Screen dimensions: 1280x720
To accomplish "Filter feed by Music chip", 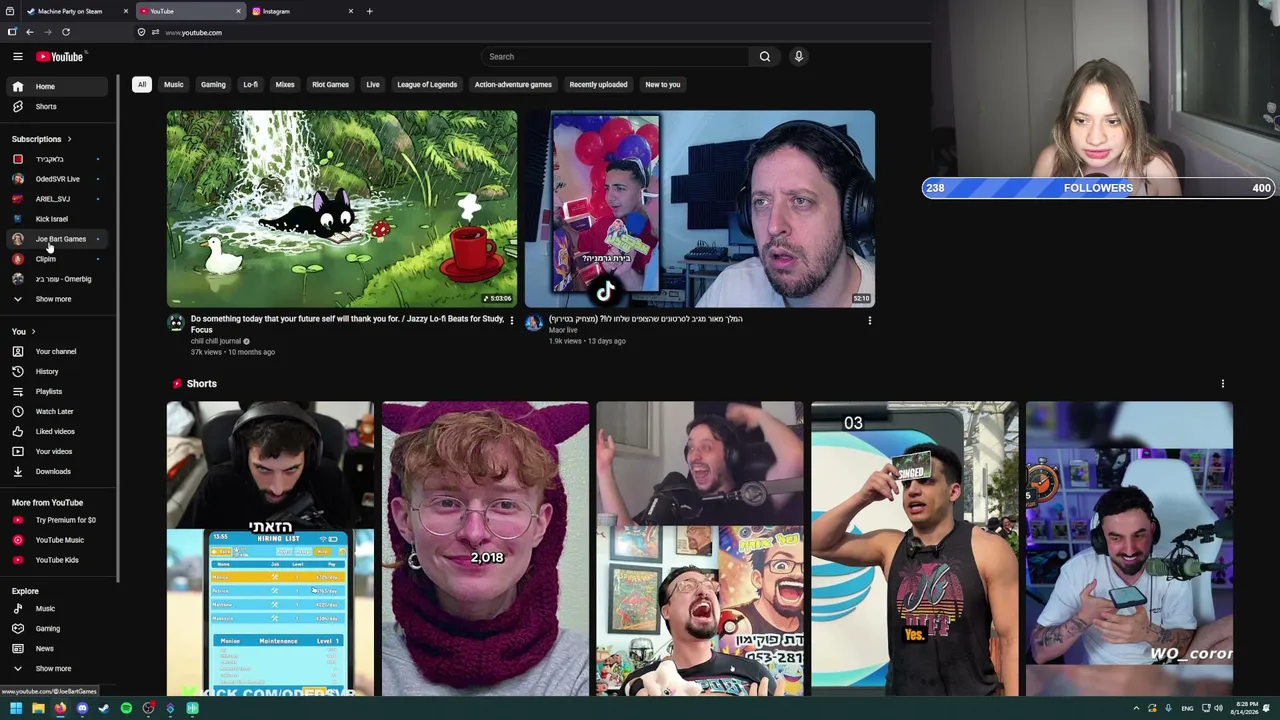I will (x=174, y=84).
